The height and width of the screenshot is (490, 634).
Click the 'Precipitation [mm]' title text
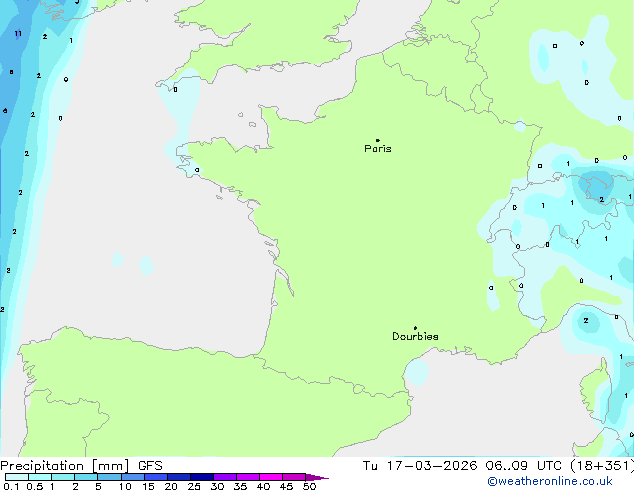click(x=65, y=466)
